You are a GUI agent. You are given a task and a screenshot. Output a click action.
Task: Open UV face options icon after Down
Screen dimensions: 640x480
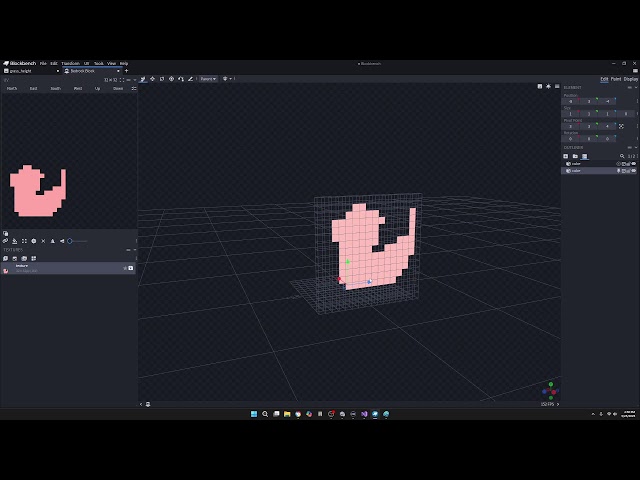pyautogui.click(x=133, y=89)
